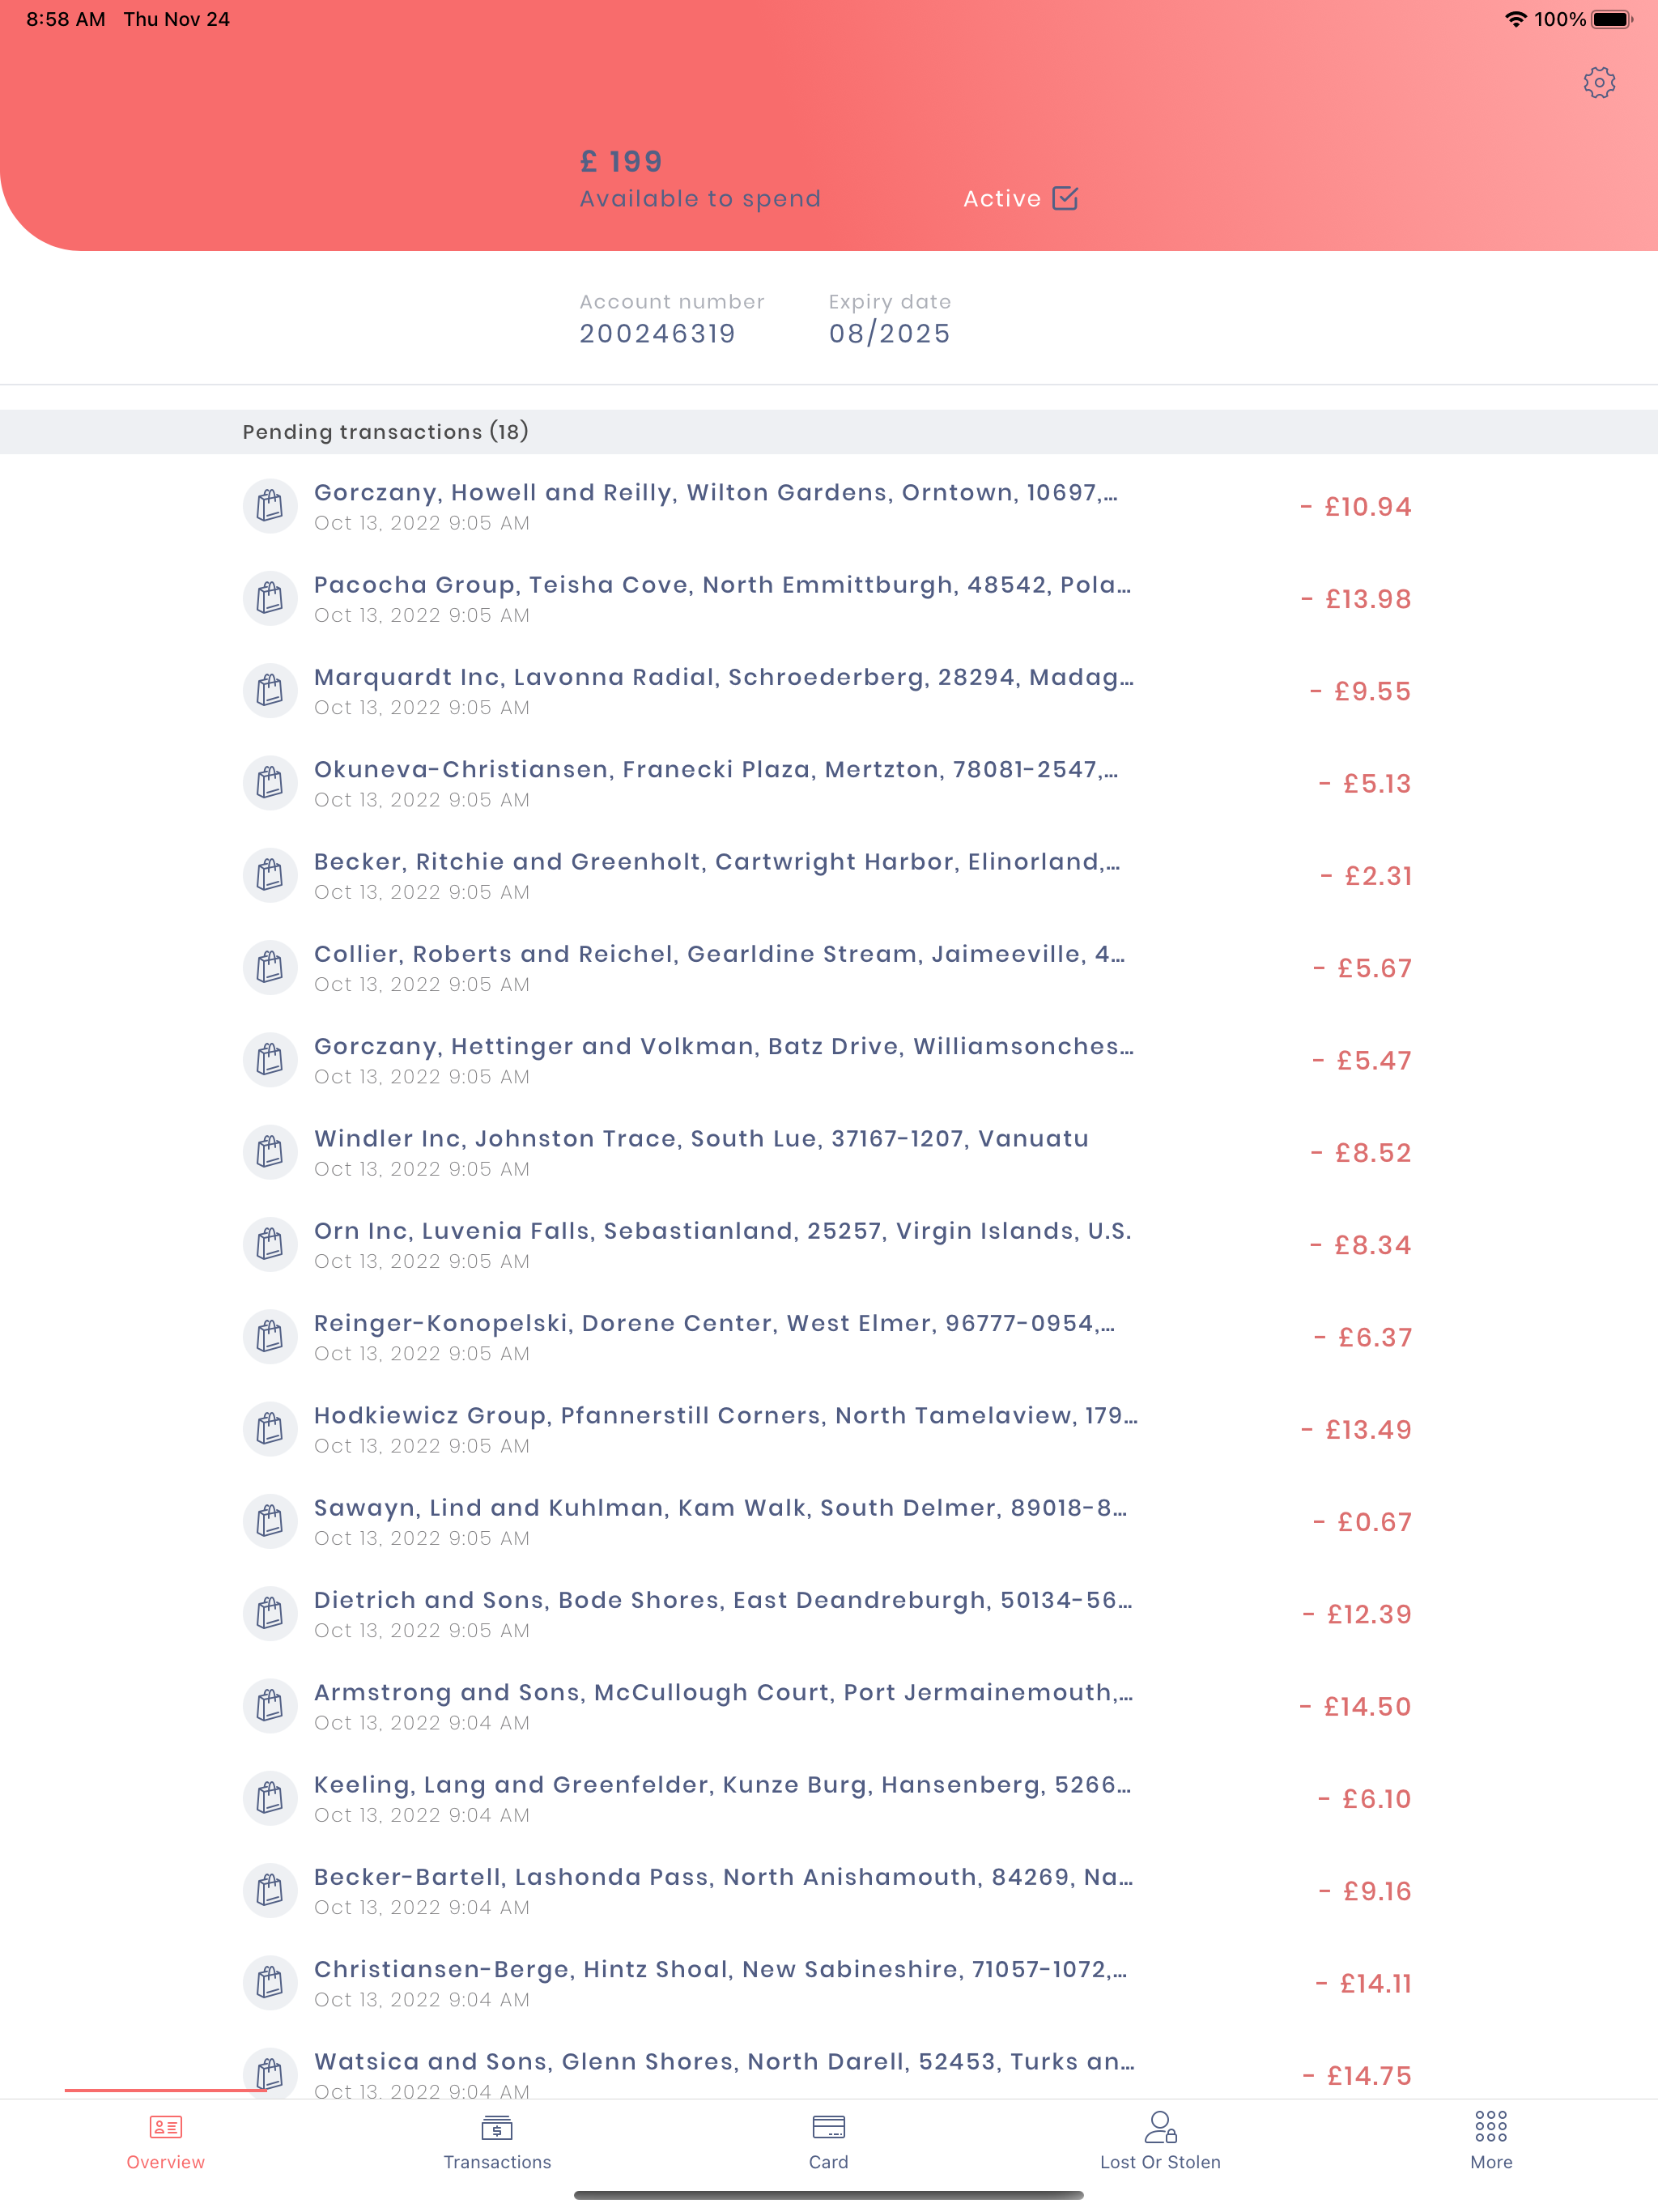
Task: Open the Lost Or Stolen tab
Action: pos(1160,2142)
